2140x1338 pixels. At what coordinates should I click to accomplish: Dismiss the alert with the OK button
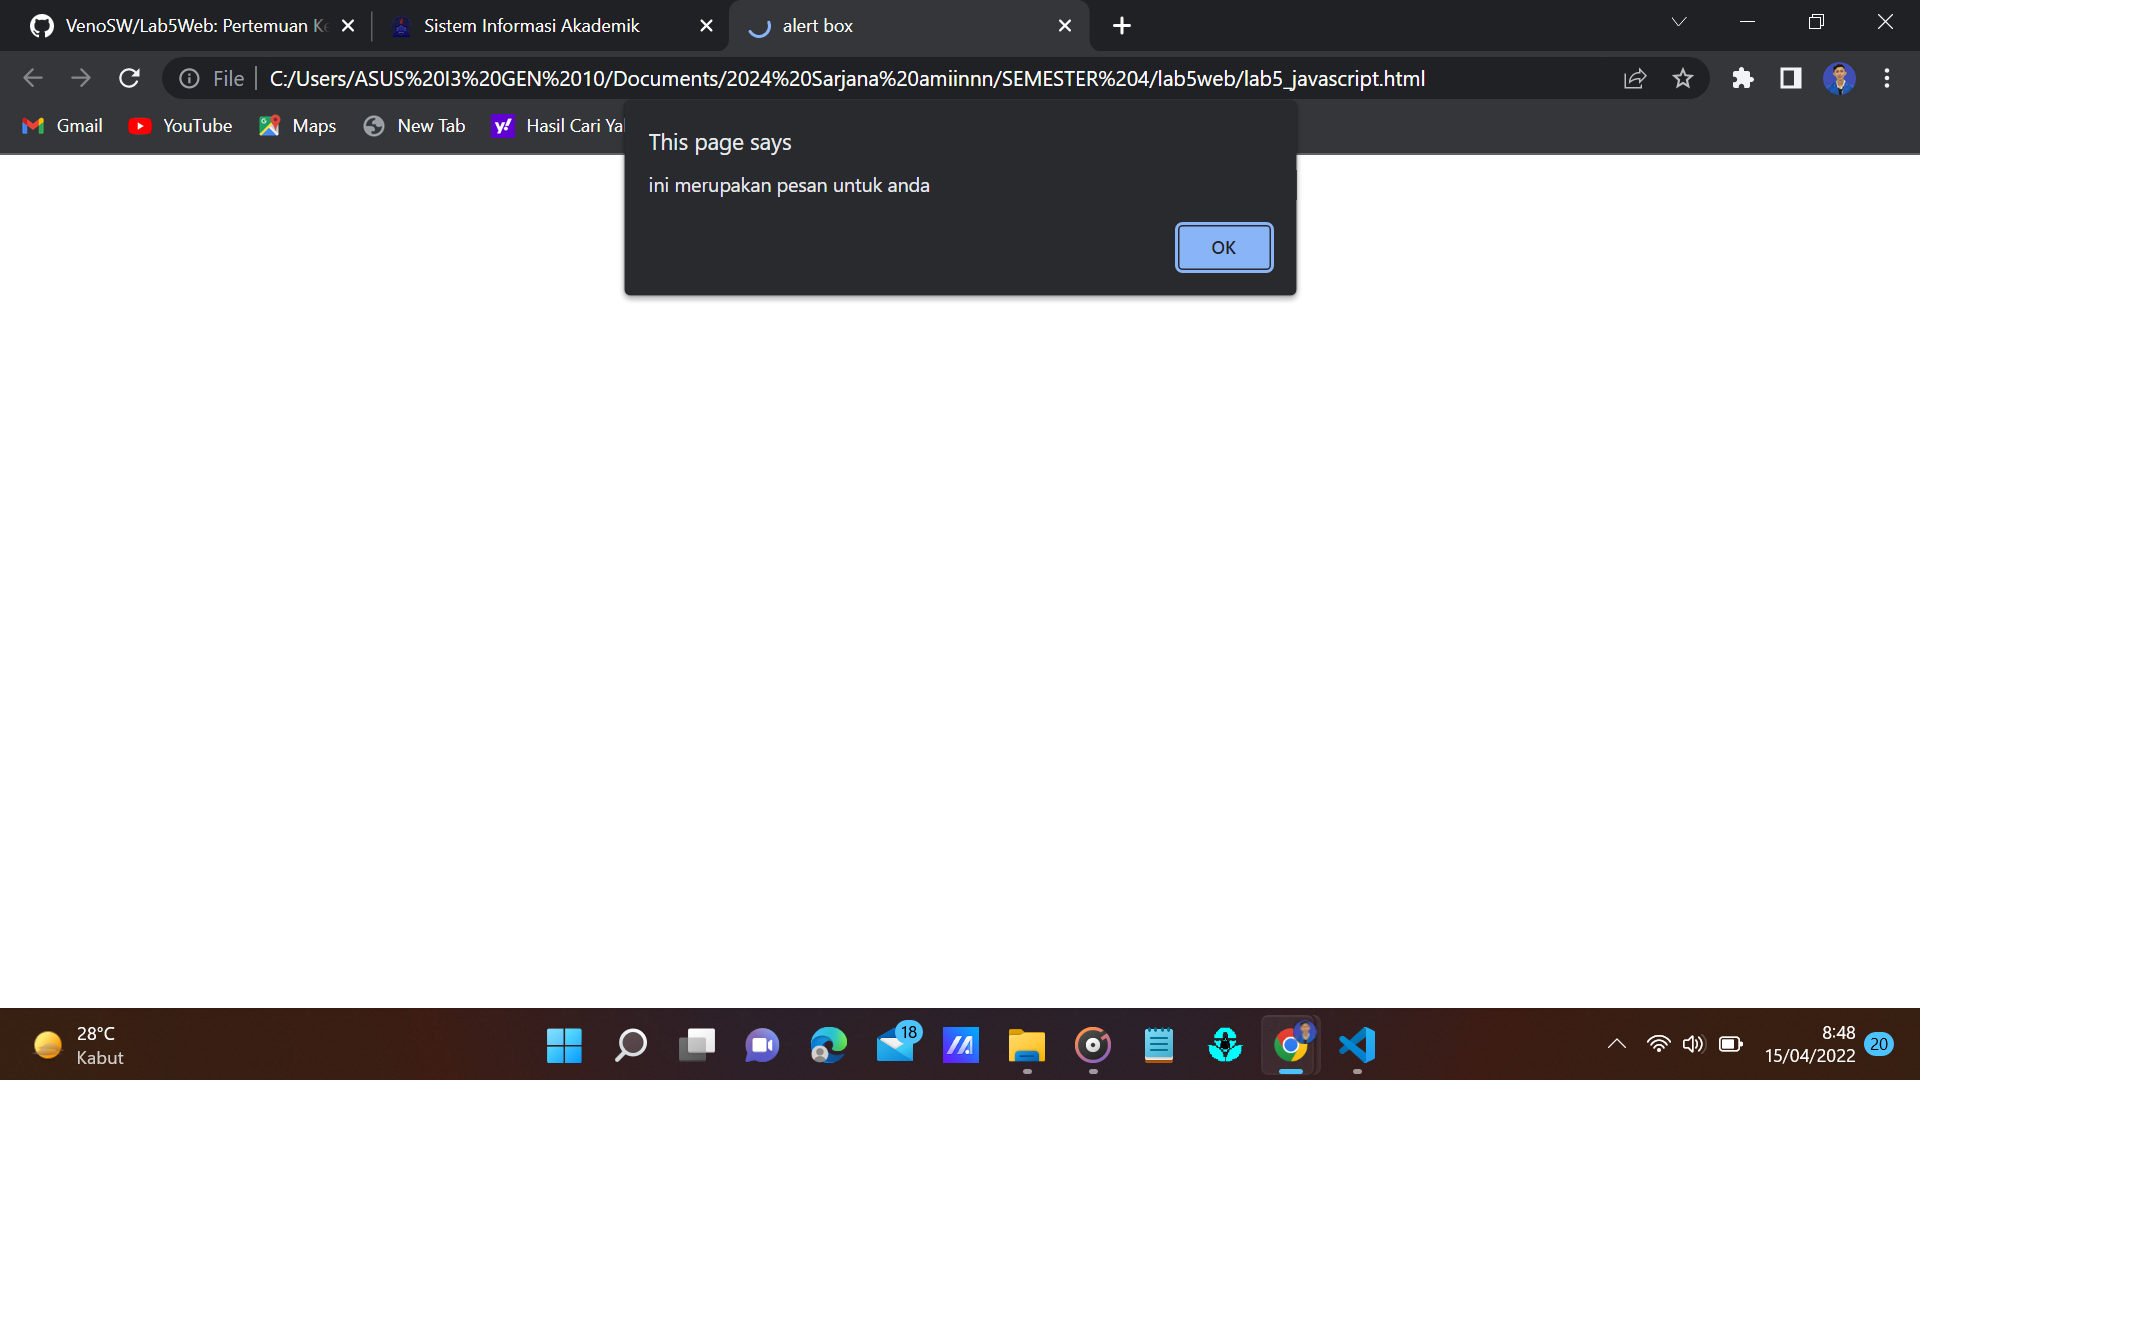pyautogui.click(x=1223, y=247)
